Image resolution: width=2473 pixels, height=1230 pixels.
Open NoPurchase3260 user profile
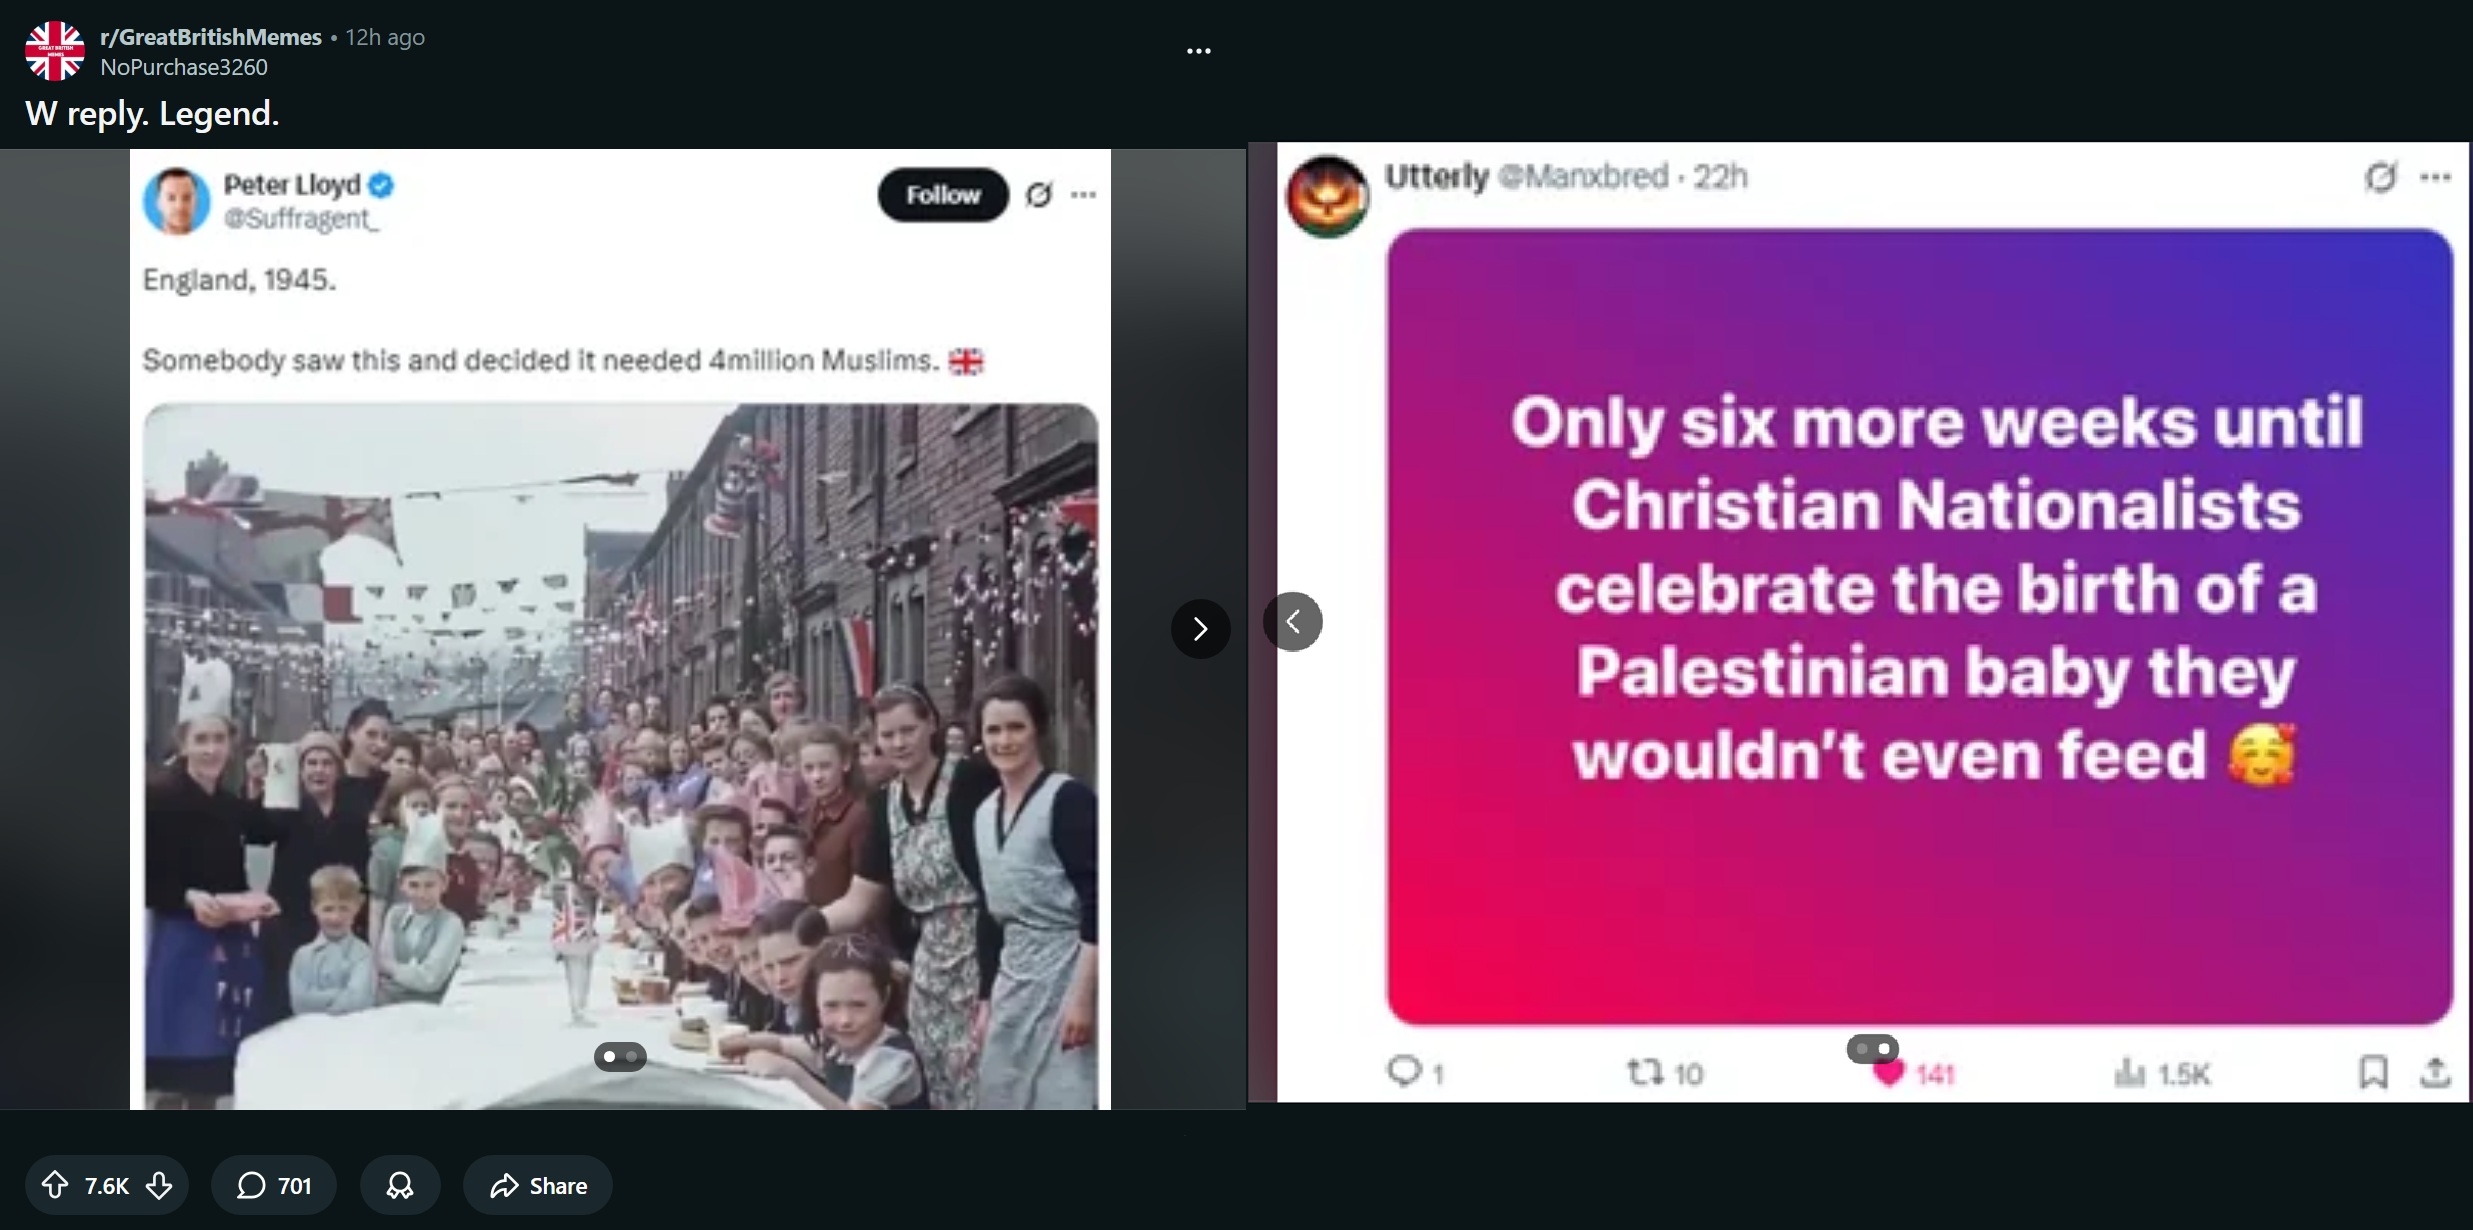(184, 67)
